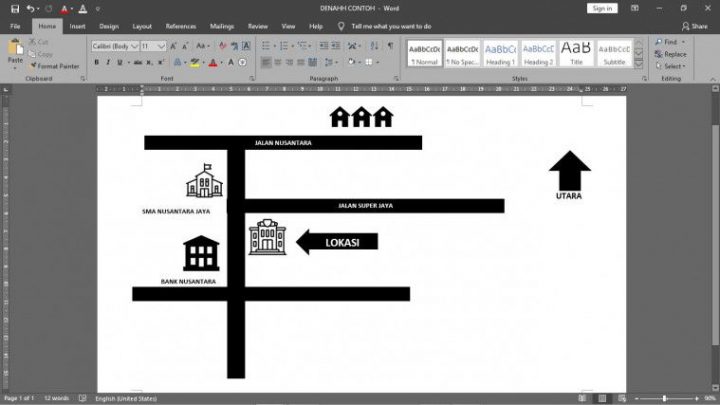Click the Paste clipboard icon
This screenshot has width=720, height=405.
coord(15,47)
